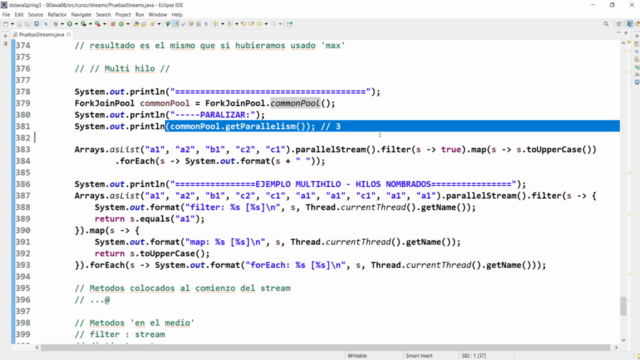This screenshot has width=640, height=360.
Task: Open the Source menu
Action: point(36,15)
